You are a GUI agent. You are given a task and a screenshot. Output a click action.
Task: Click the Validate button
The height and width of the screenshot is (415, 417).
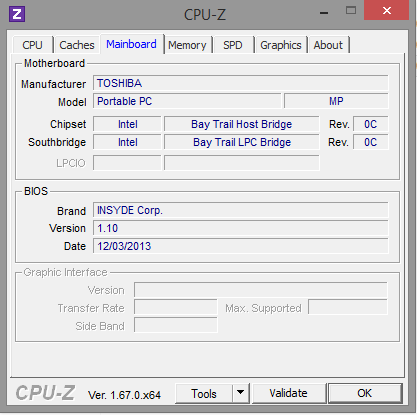pyautogui.click(x=289, y=393)
